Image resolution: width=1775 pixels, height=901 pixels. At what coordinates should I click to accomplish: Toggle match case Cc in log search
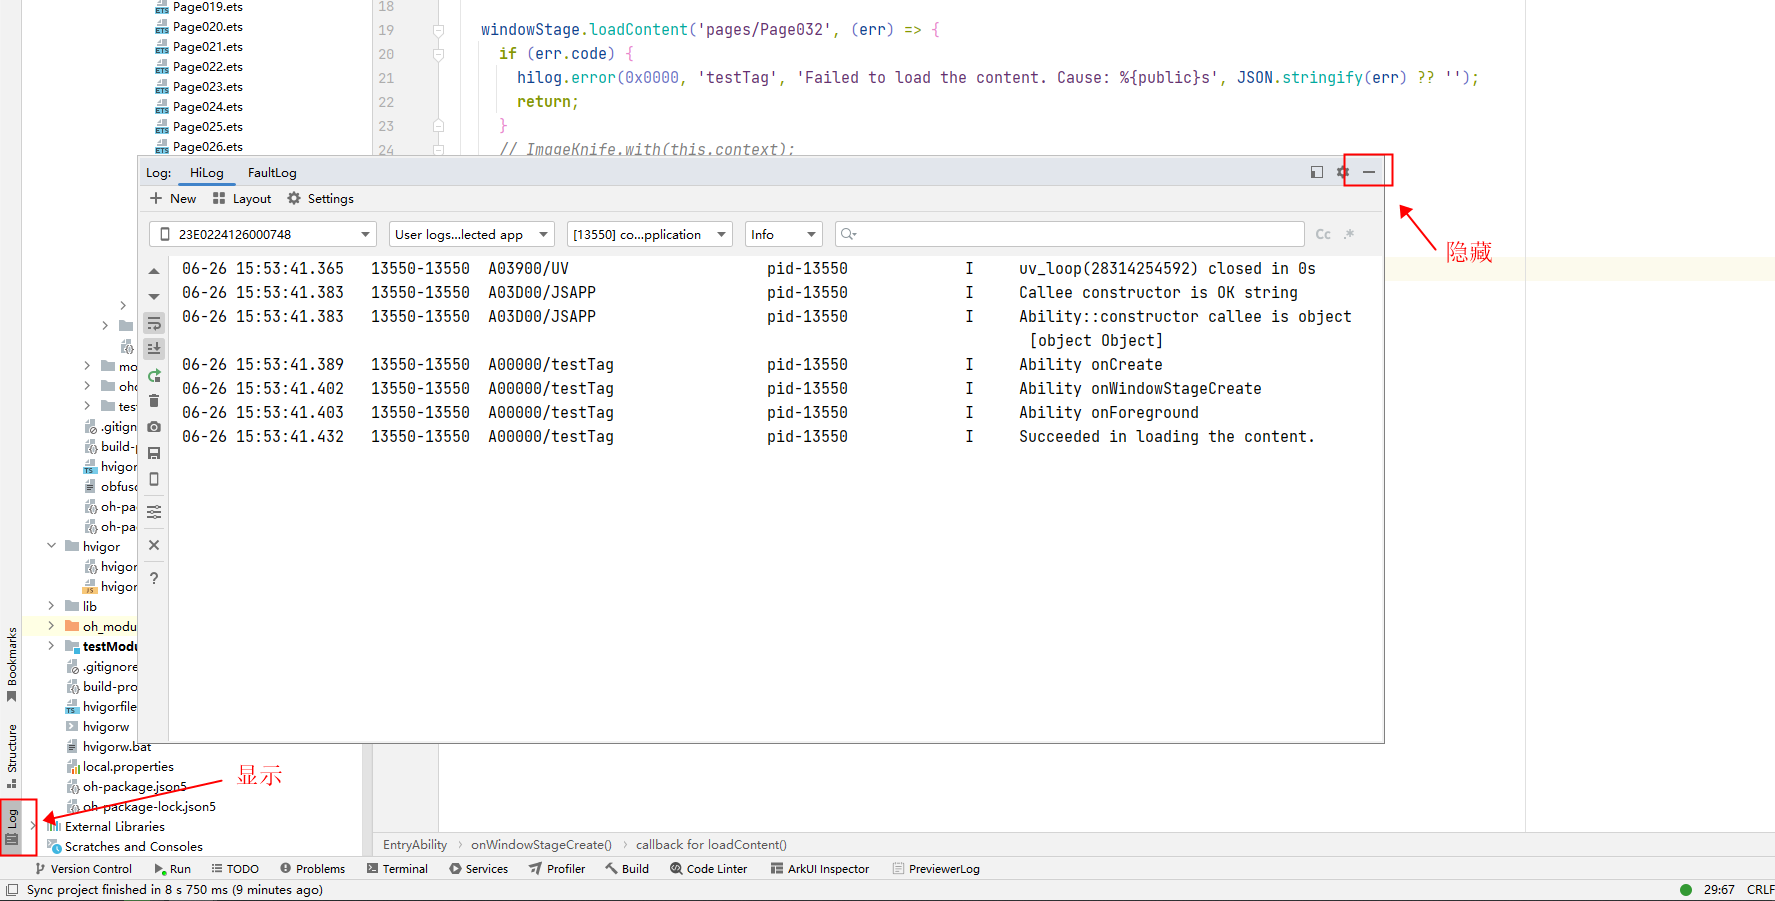(x=1323, y=234)
